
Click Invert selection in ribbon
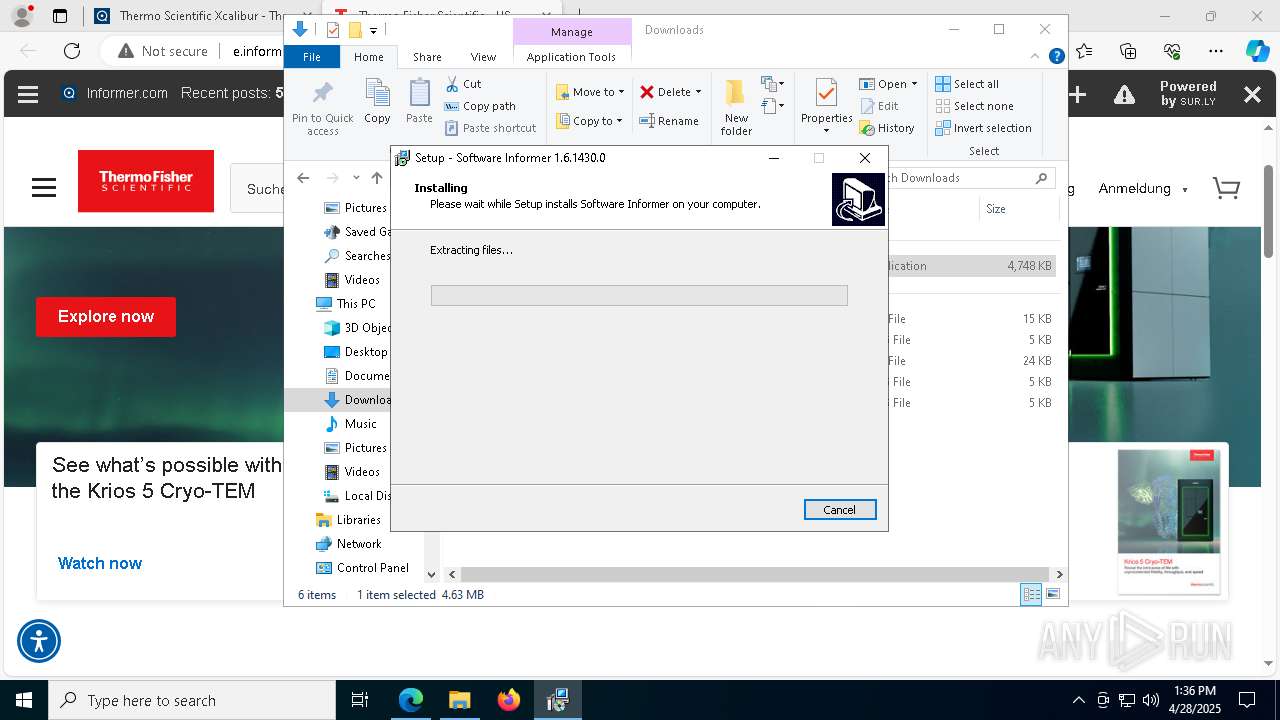983,128
